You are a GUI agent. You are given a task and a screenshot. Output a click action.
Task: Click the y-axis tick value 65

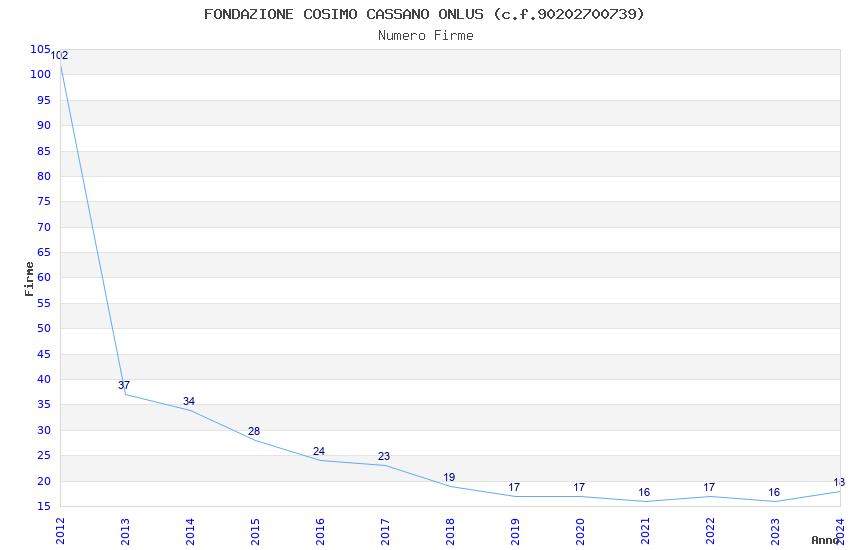tap(44, 253)
